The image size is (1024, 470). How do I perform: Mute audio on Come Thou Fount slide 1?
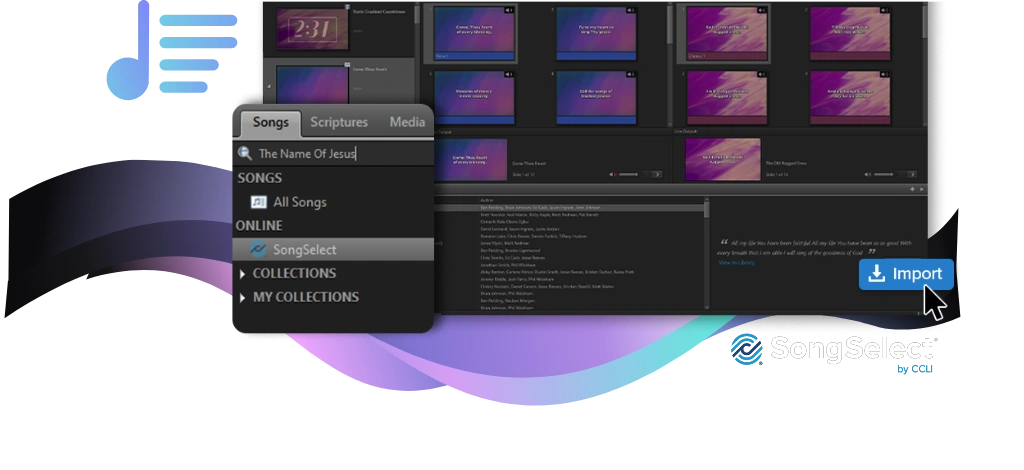(509, 10)
